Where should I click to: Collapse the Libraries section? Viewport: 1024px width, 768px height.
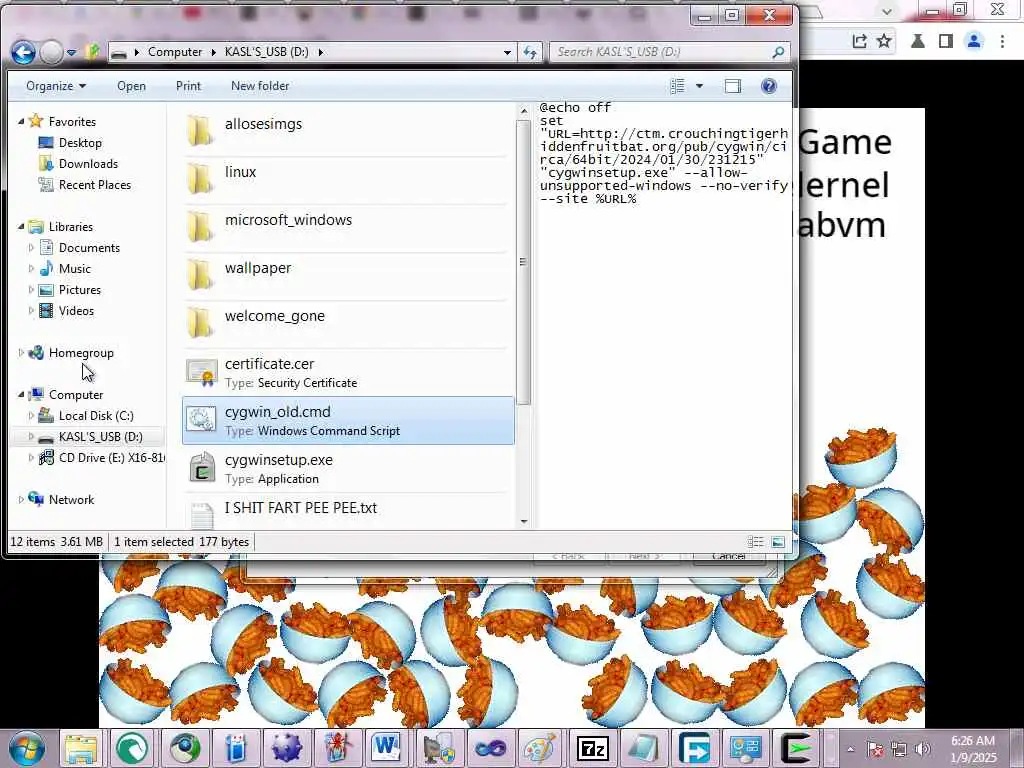tap(21, 227)
